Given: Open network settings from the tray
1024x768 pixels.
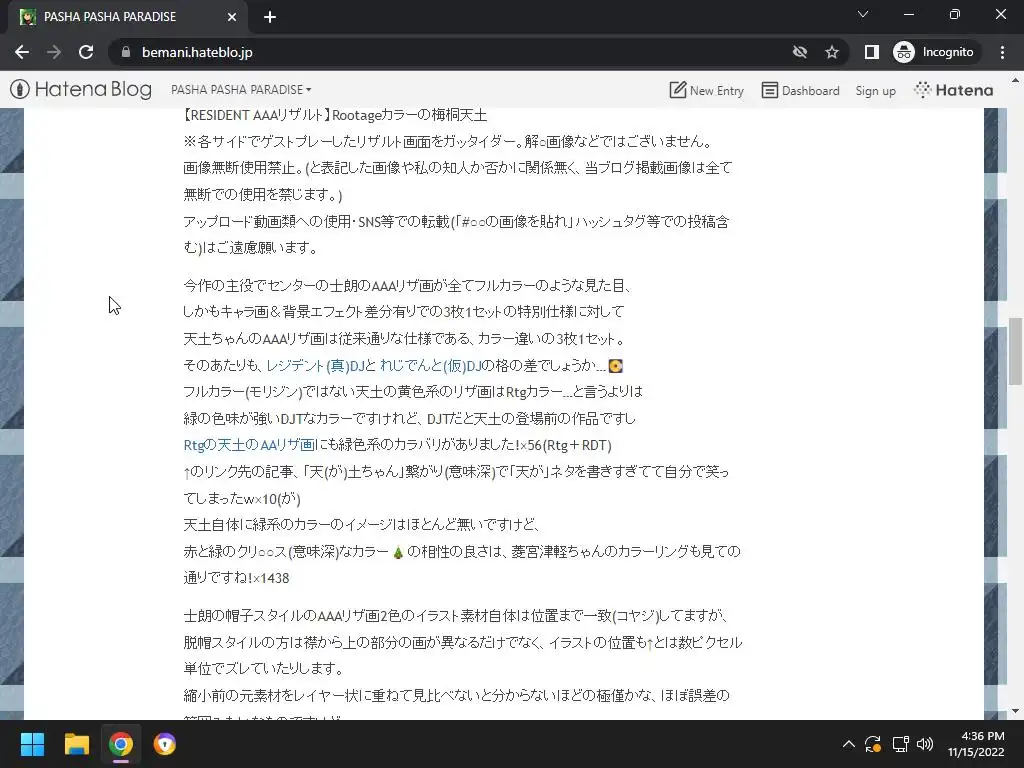Looking at the screenshot, I should 901,744.
